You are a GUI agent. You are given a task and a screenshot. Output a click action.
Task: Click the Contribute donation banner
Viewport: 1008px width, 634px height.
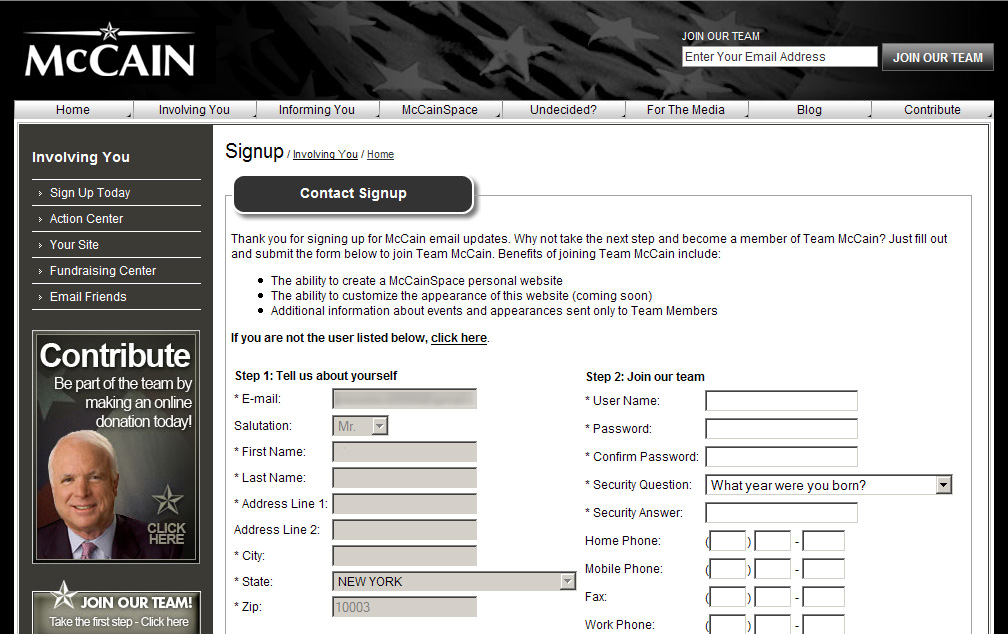[116, 447]
